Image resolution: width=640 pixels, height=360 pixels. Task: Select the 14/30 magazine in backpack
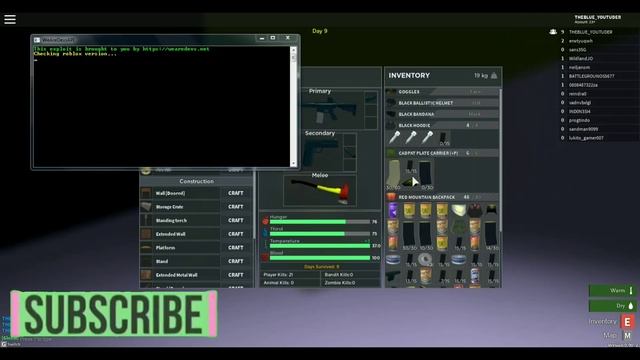tap(491, 235)
